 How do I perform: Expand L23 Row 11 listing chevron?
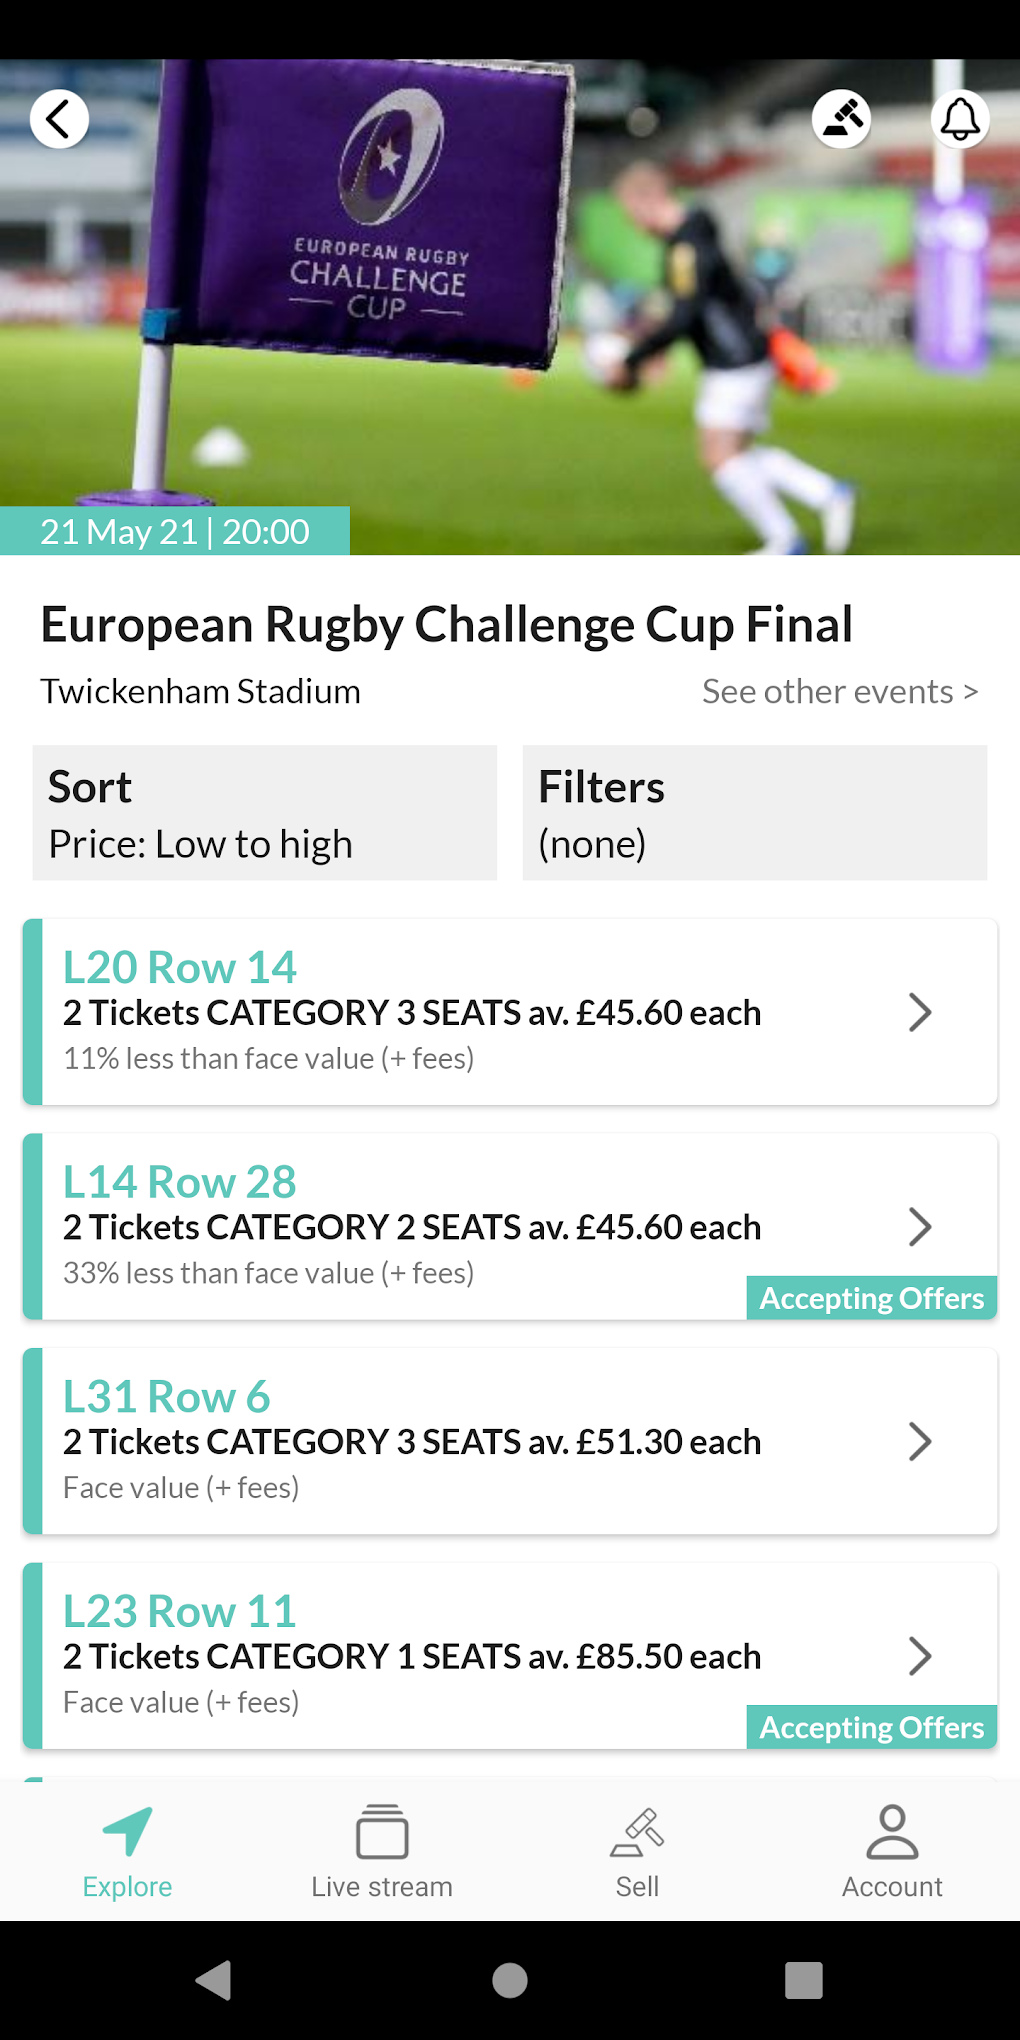(x=920, y=1656)
